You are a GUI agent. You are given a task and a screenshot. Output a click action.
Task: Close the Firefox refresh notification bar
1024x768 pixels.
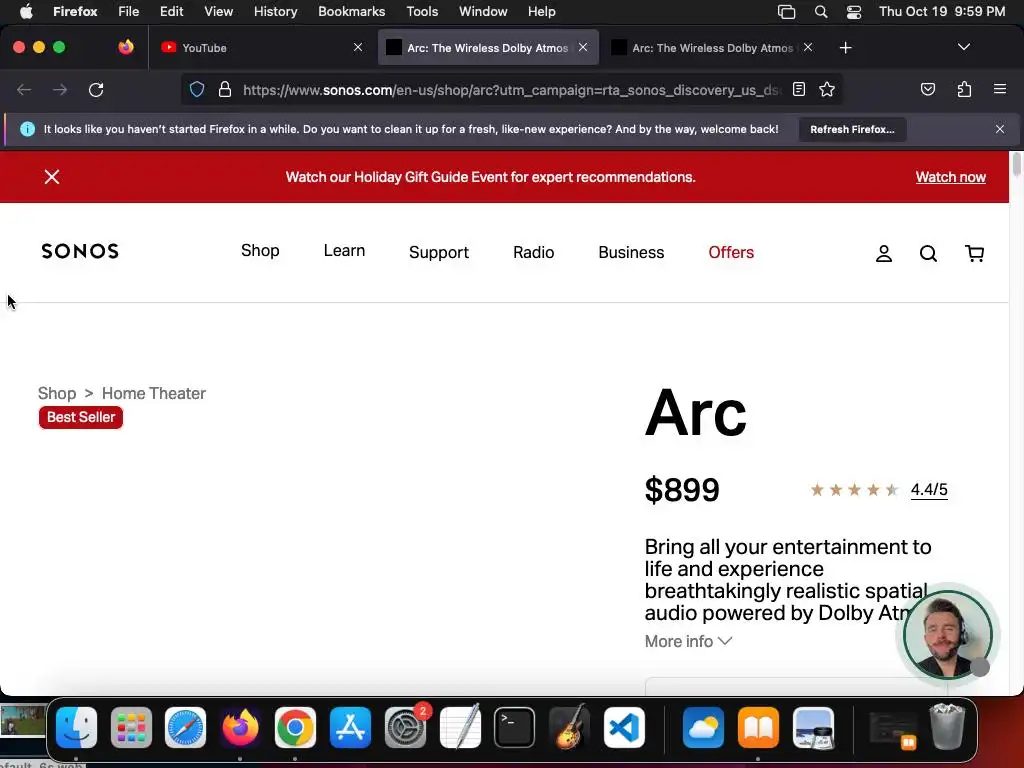tap(1000, 129)
